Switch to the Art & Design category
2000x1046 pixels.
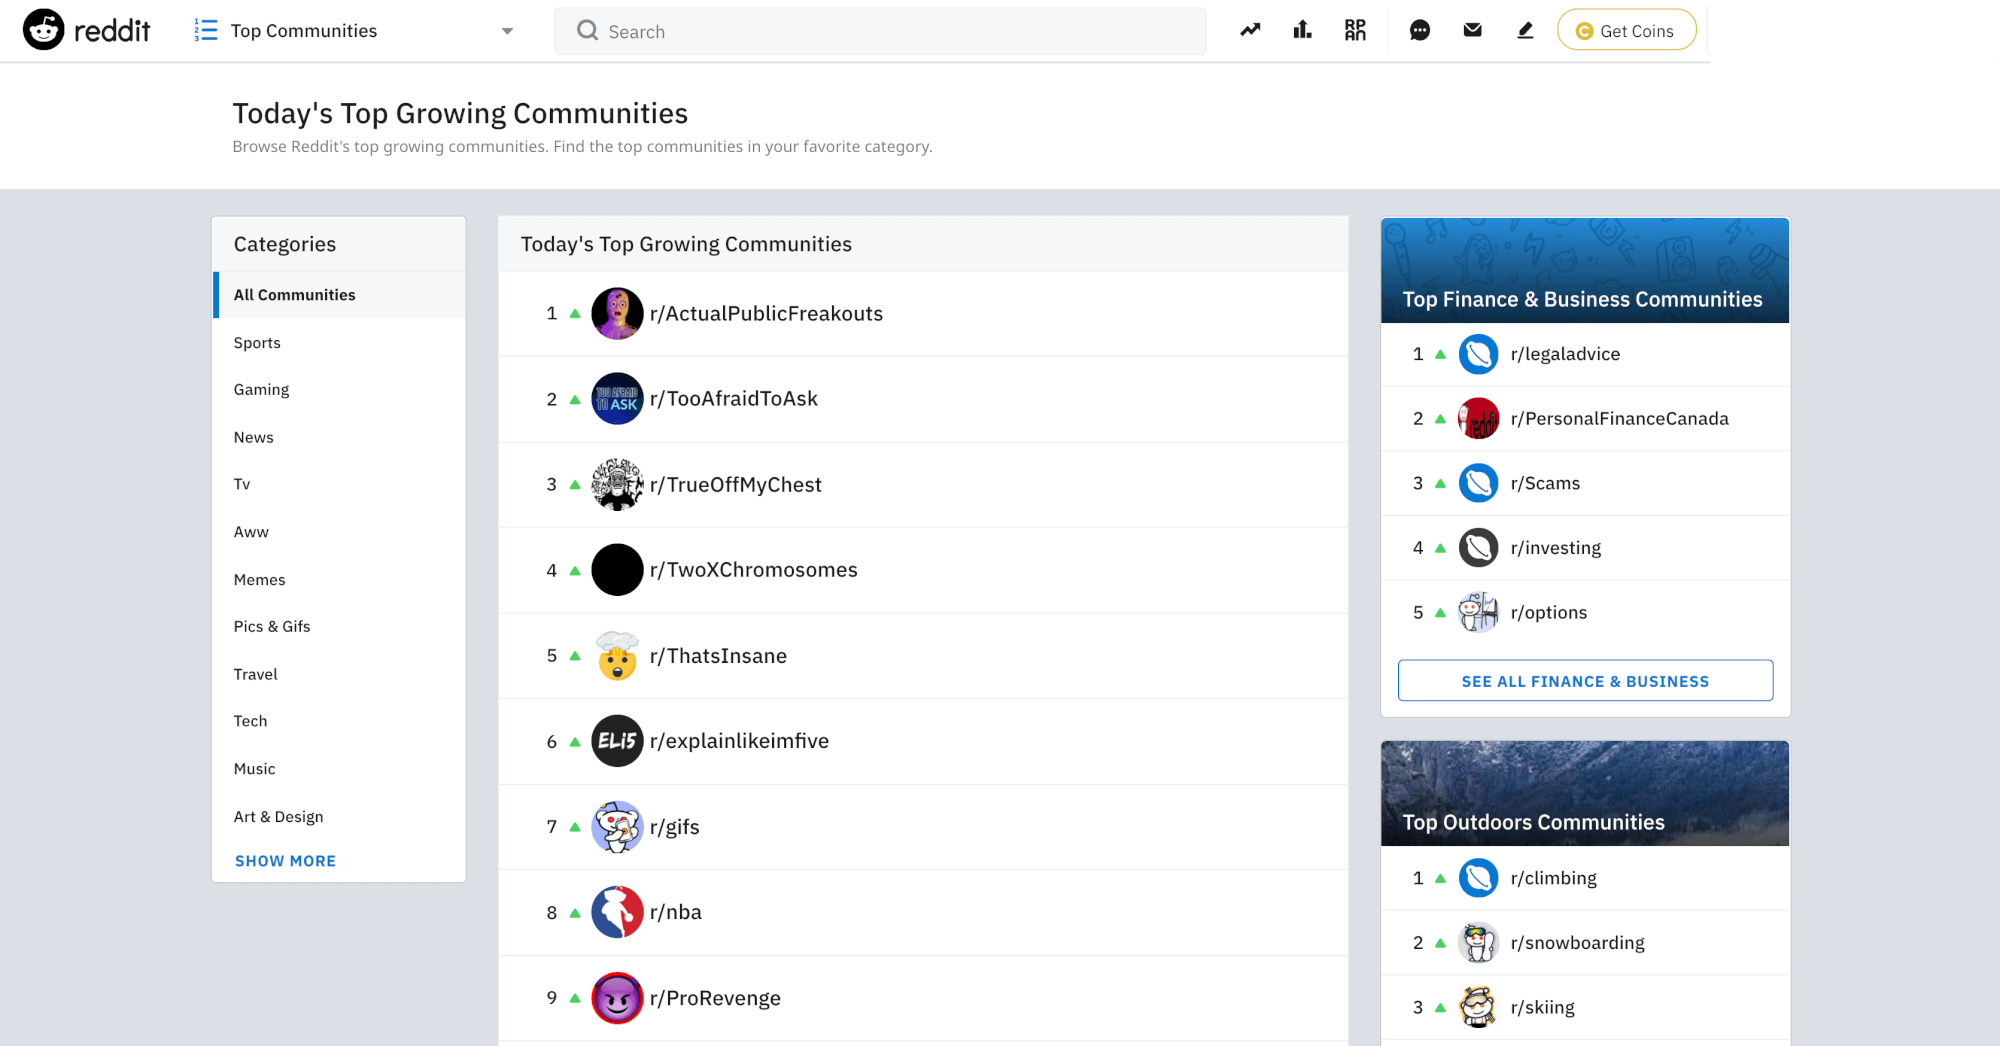coord(278,817)
